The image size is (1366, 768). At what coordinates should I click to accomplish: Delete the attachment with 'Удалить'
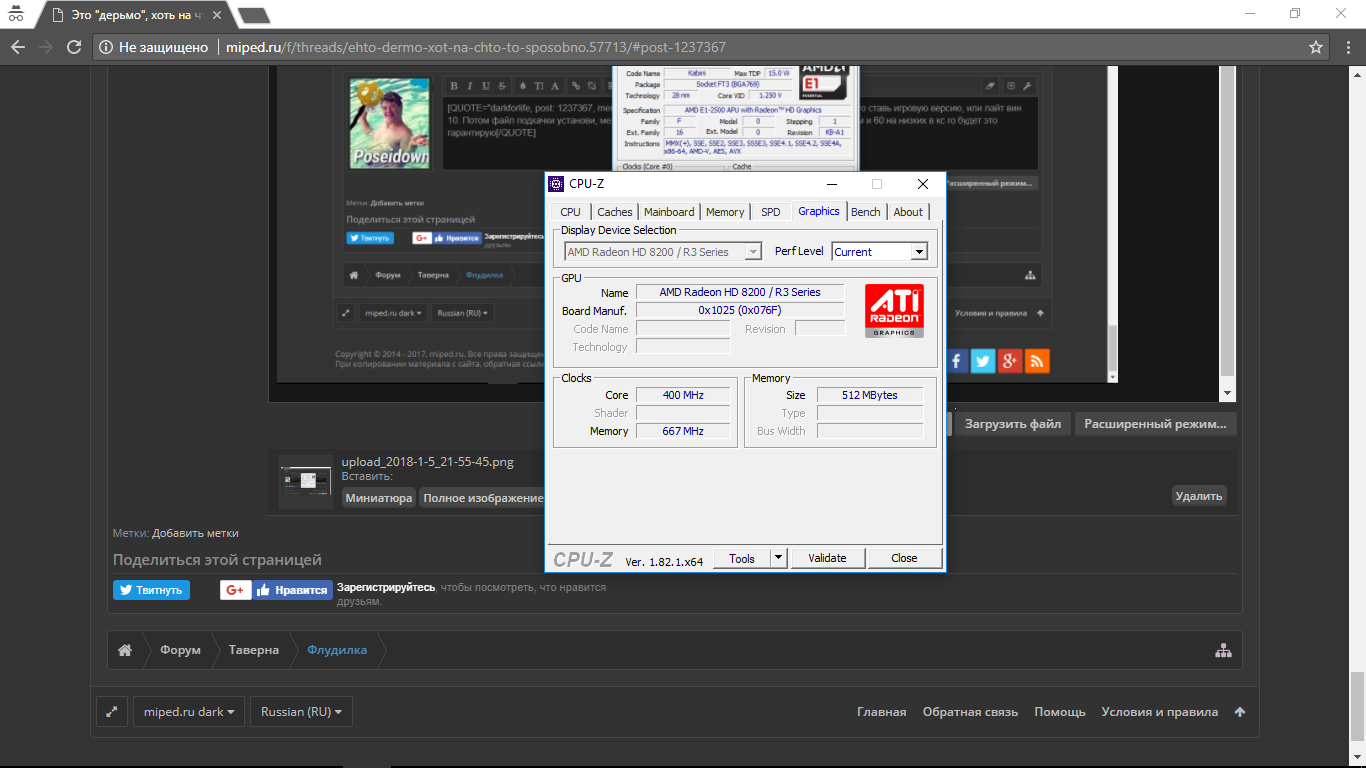[x=1199, y=495]
